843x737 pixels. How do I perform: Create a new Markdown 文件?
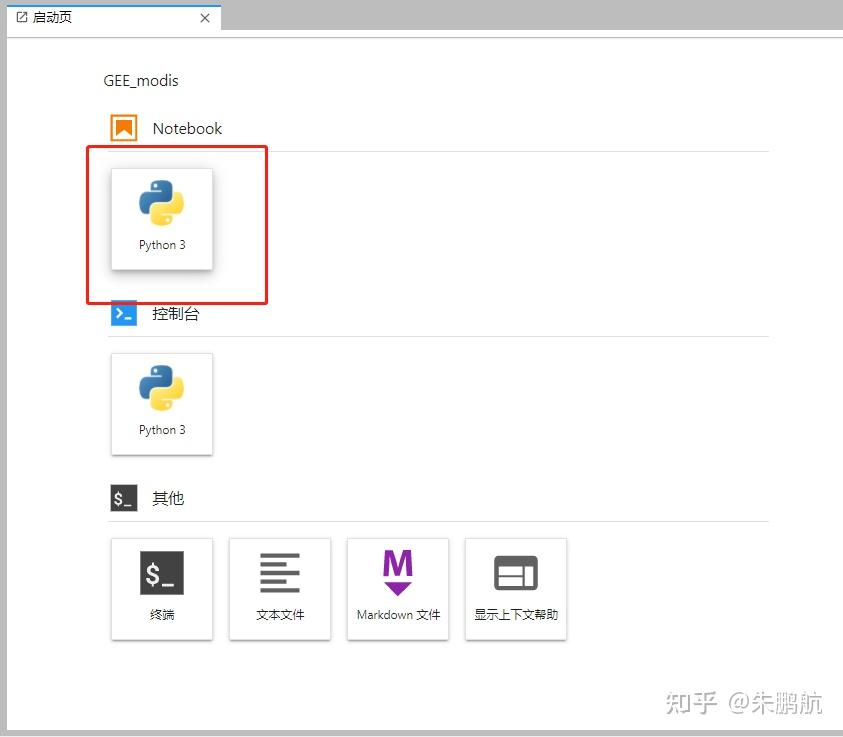coord(398,589)
